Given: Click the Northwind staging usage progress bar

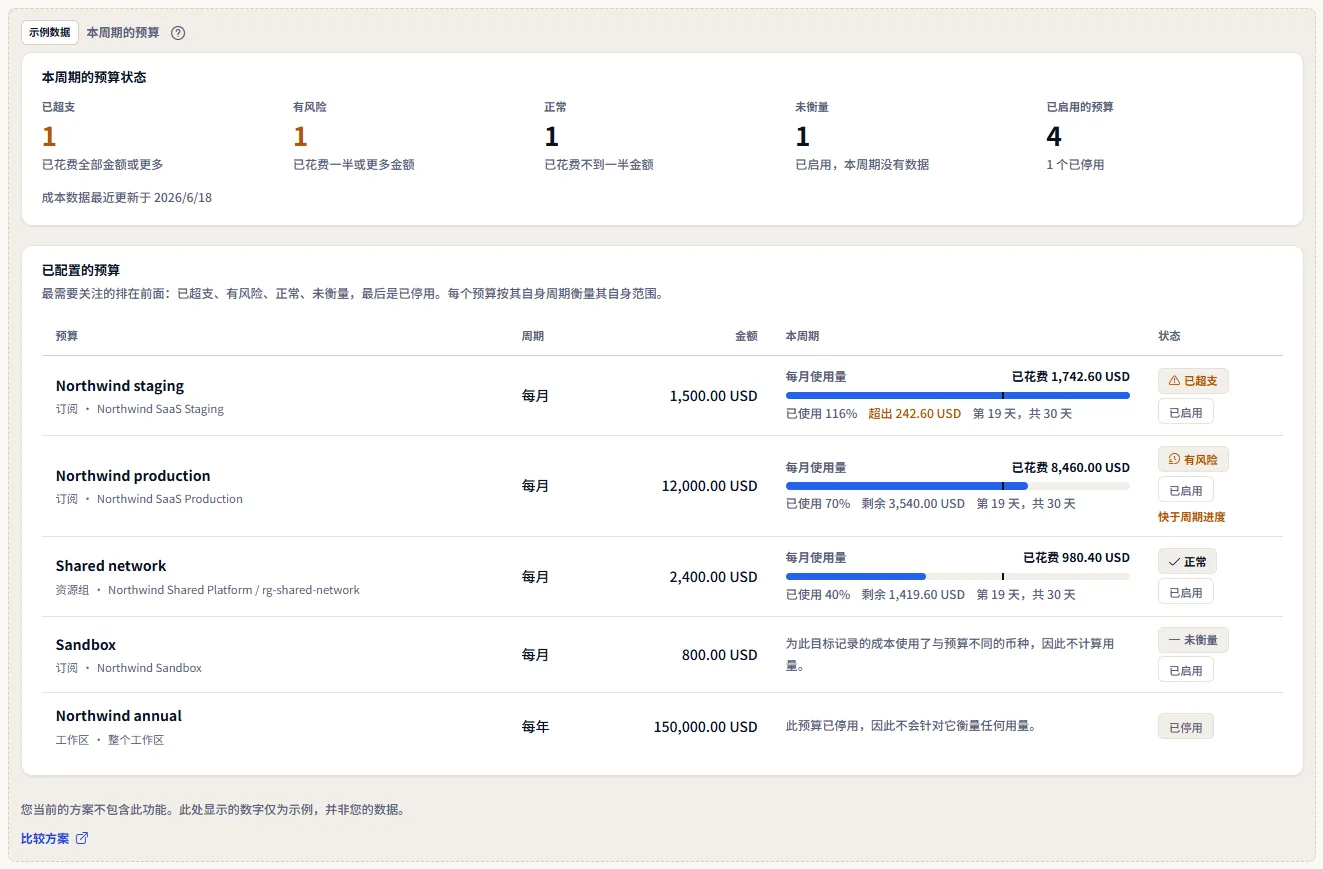Looking at the screenshot, I should 958,395.
